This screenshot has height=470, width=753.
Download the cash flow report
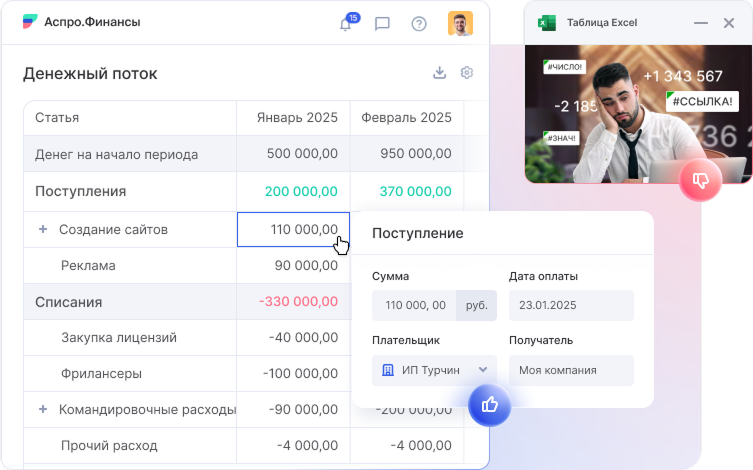tap(439, 73)
